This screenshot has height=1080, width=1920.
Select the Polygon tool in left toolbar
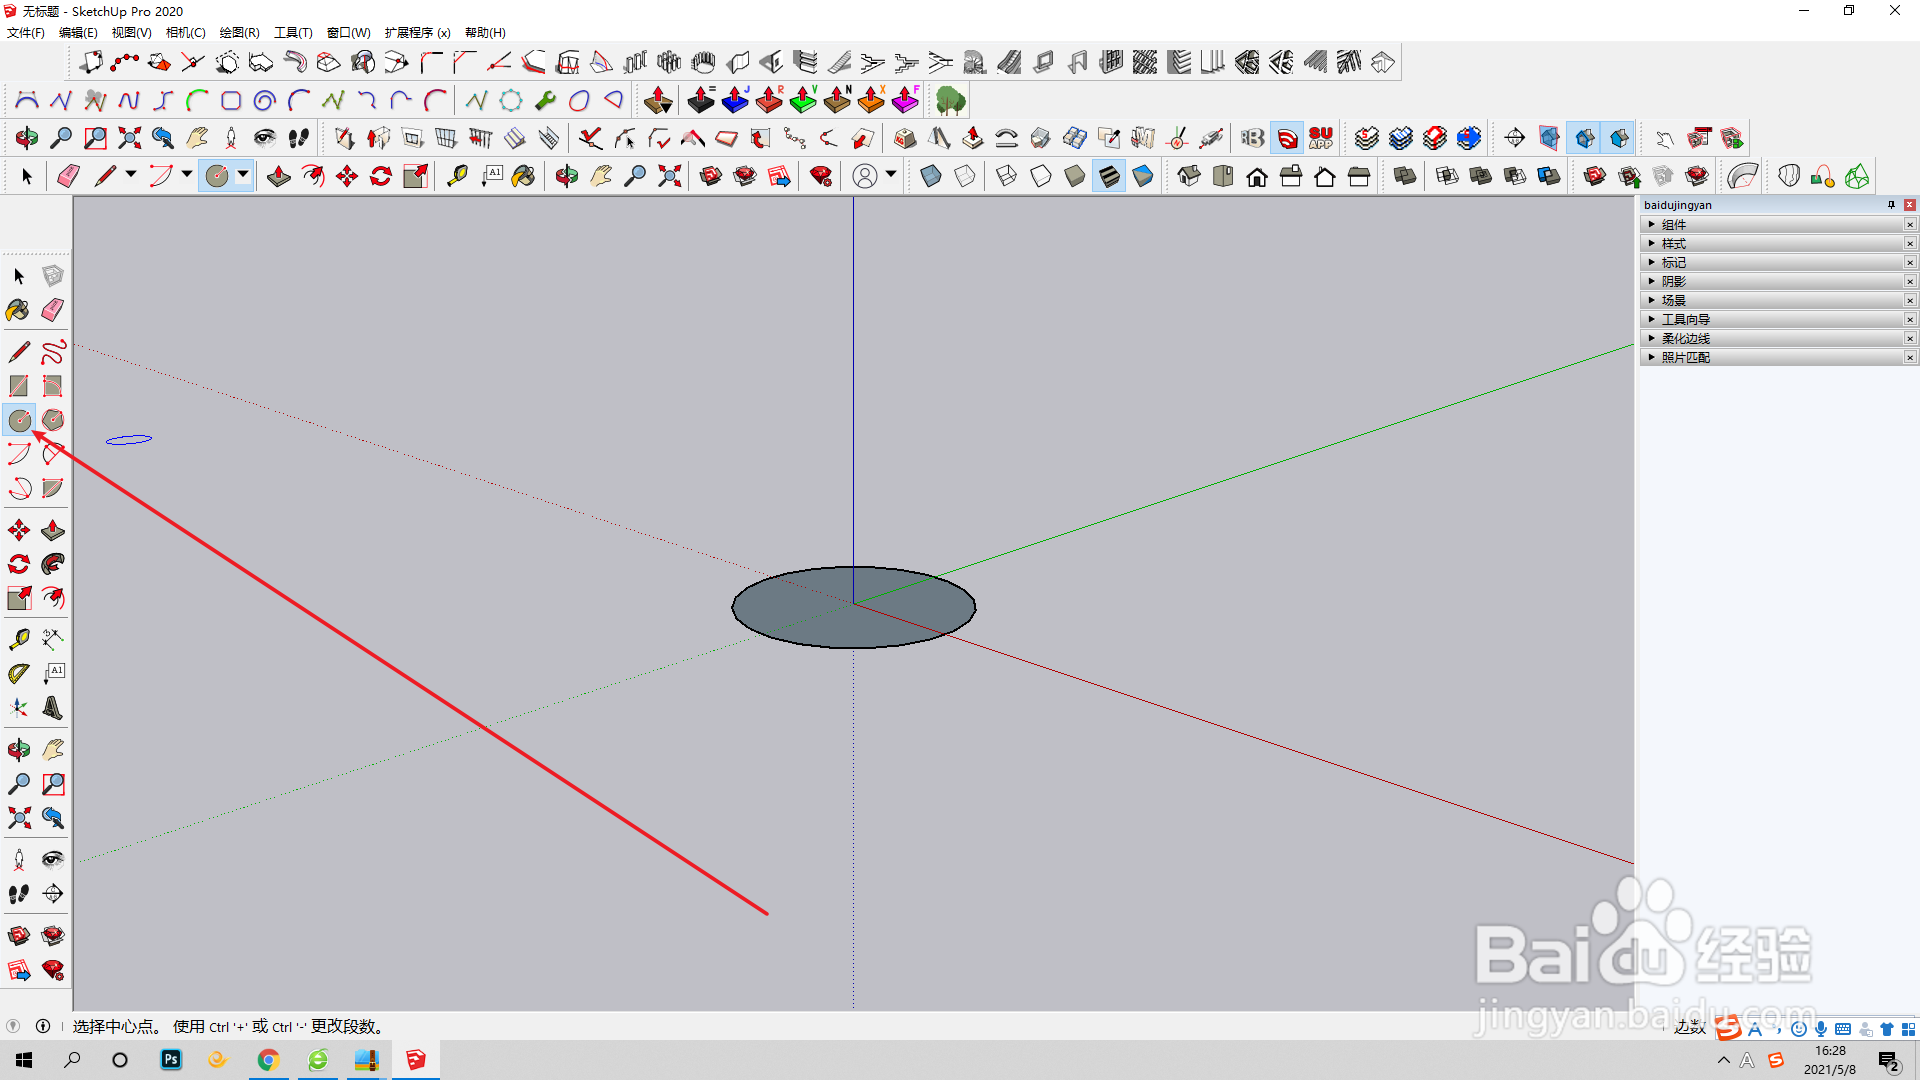tap(53, 420)
